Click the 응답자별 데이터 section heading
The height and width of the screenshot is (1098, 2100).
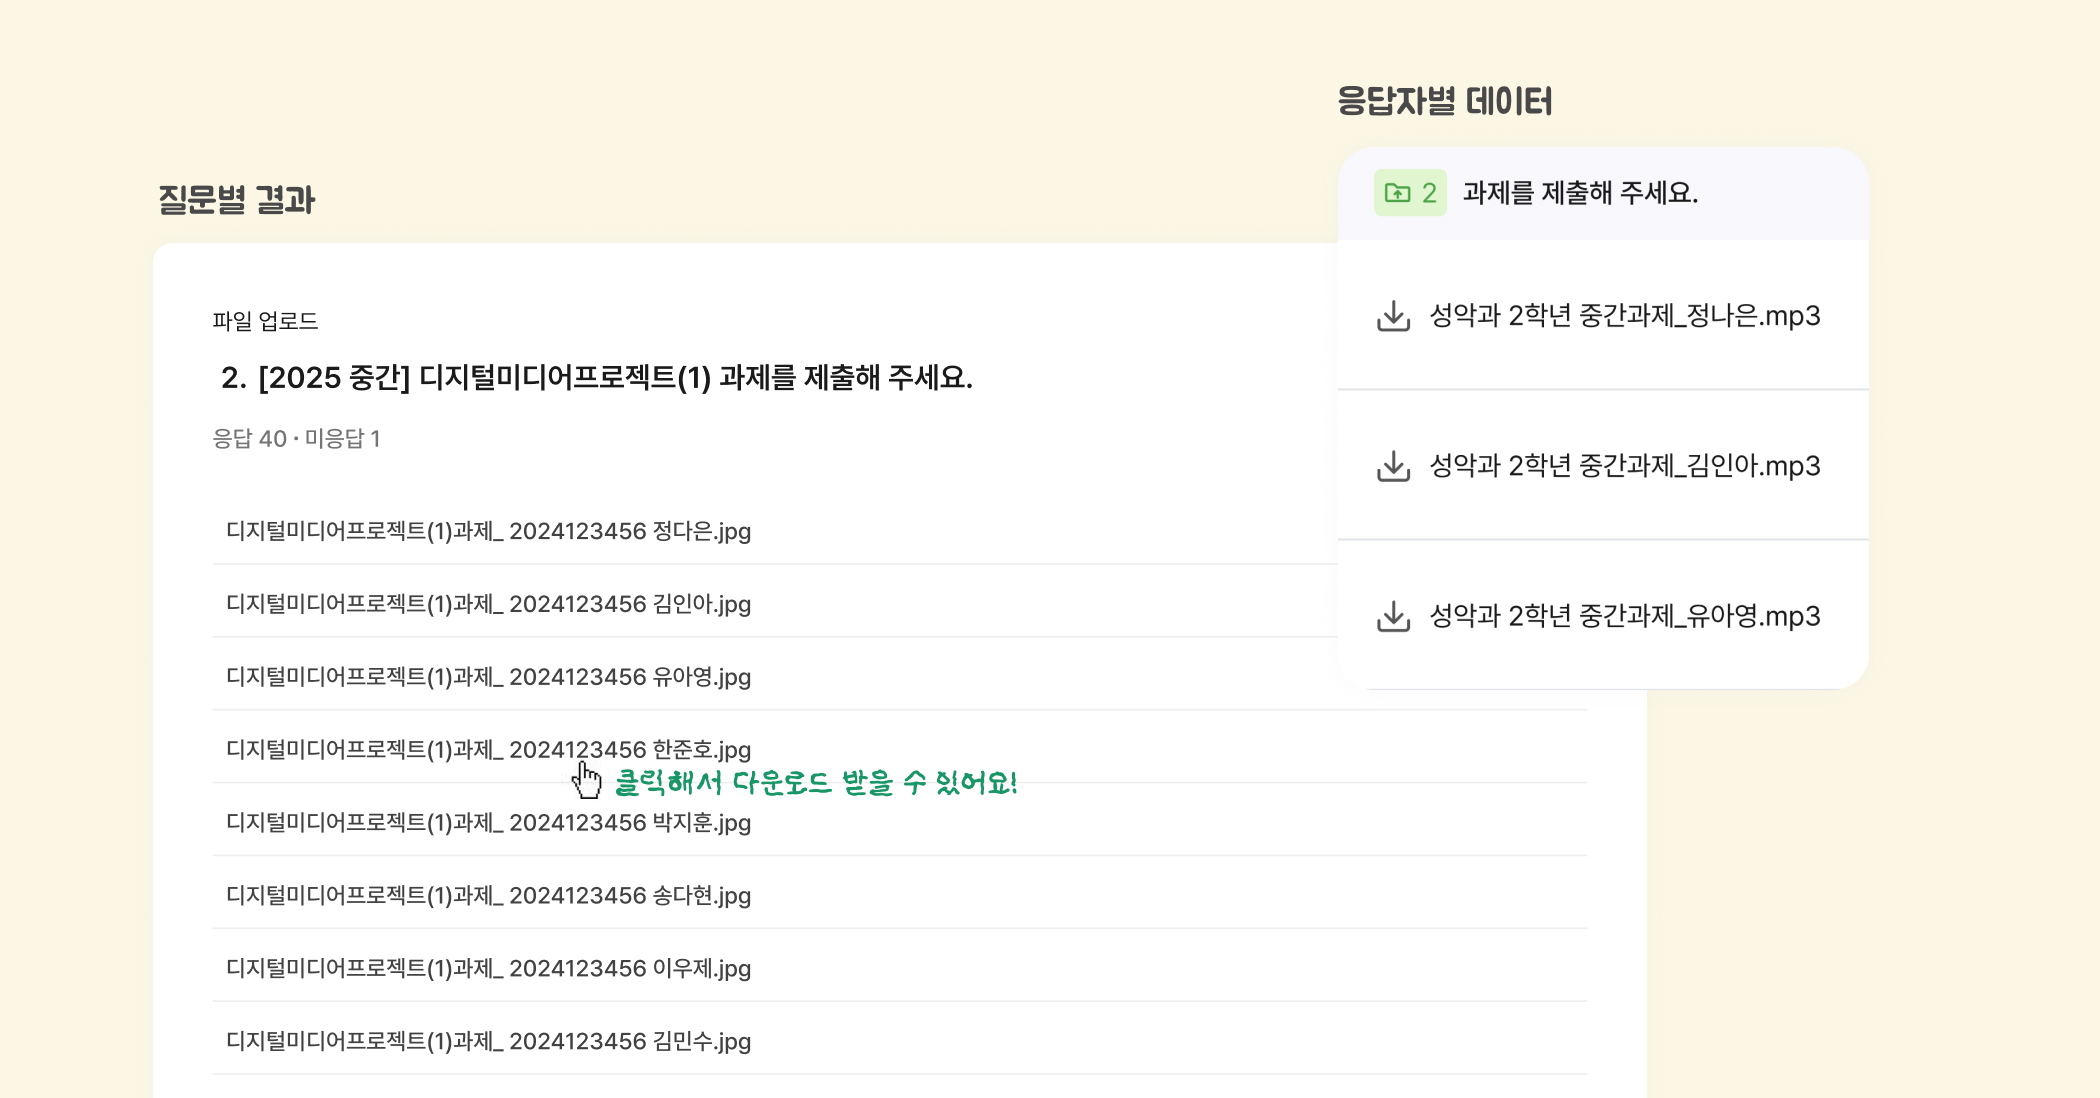1444,102
